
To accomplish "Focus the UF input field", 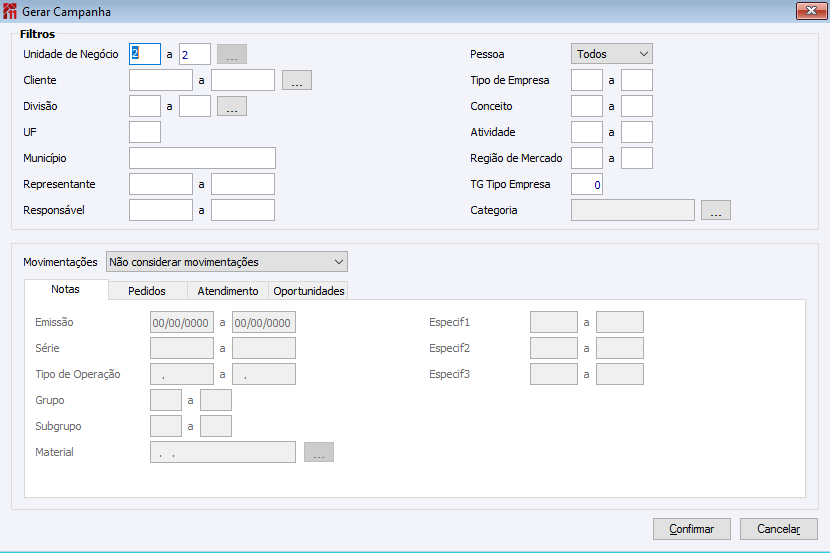I will (145, 132).
